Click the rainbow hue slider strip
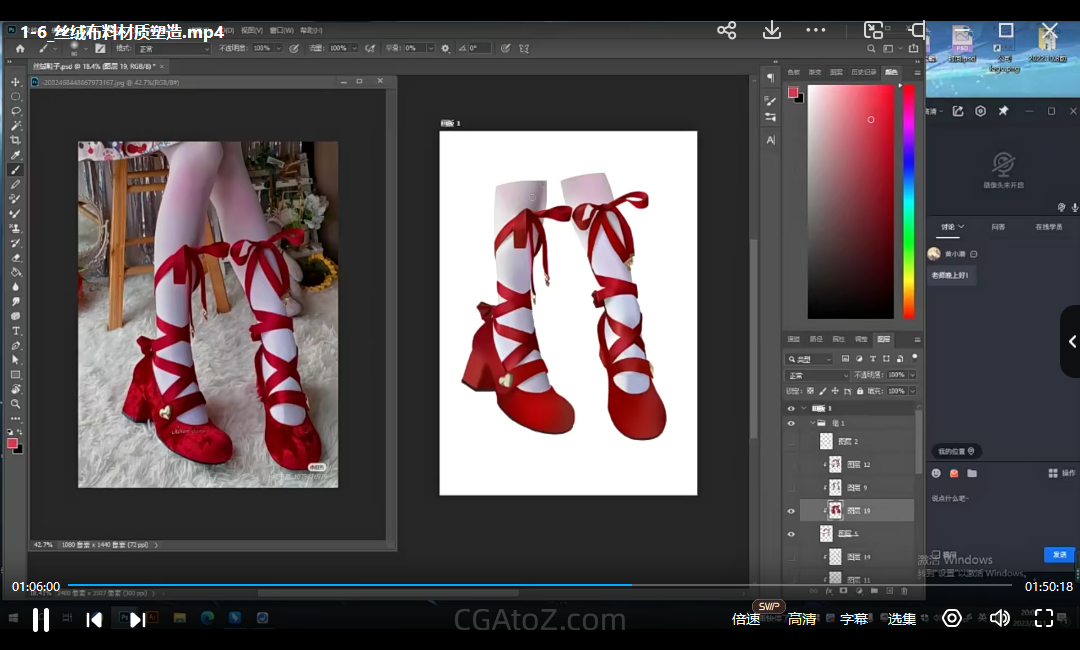The width and height of the screenshot is (1080, 650). 909,200
